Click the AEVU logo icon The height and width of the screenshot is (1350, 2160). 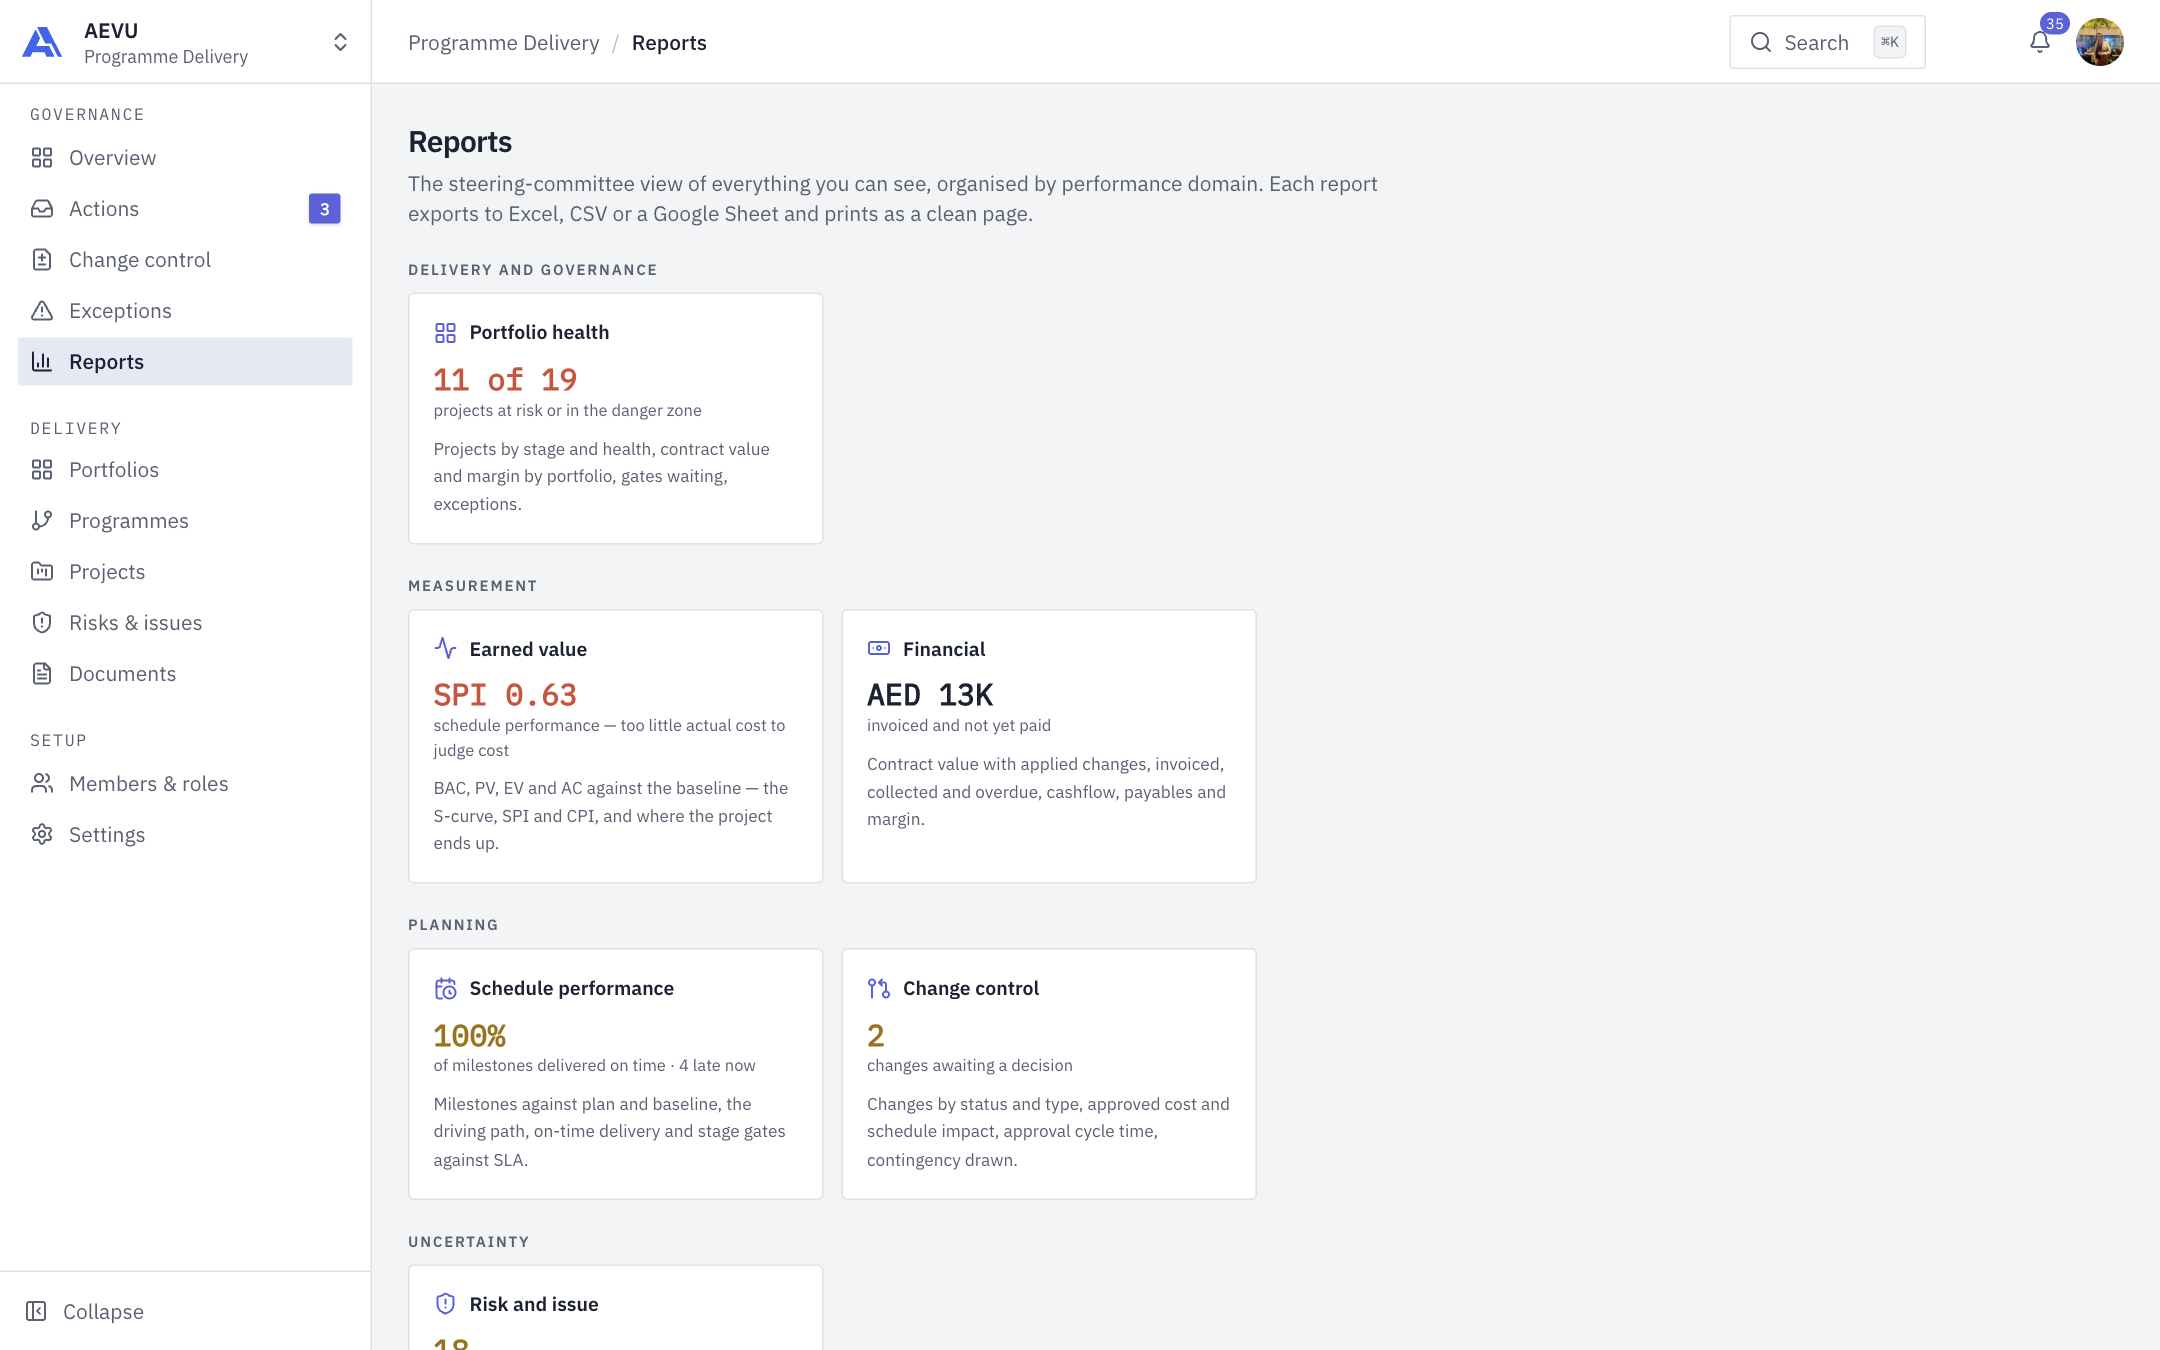coord(42,42)
